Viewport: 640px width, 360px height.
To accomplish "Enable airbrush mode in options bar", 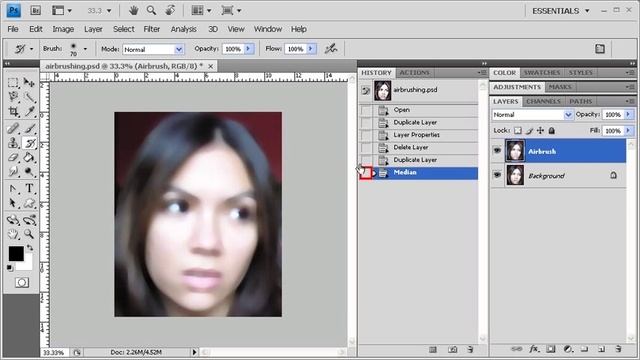I will coord(331,49).
